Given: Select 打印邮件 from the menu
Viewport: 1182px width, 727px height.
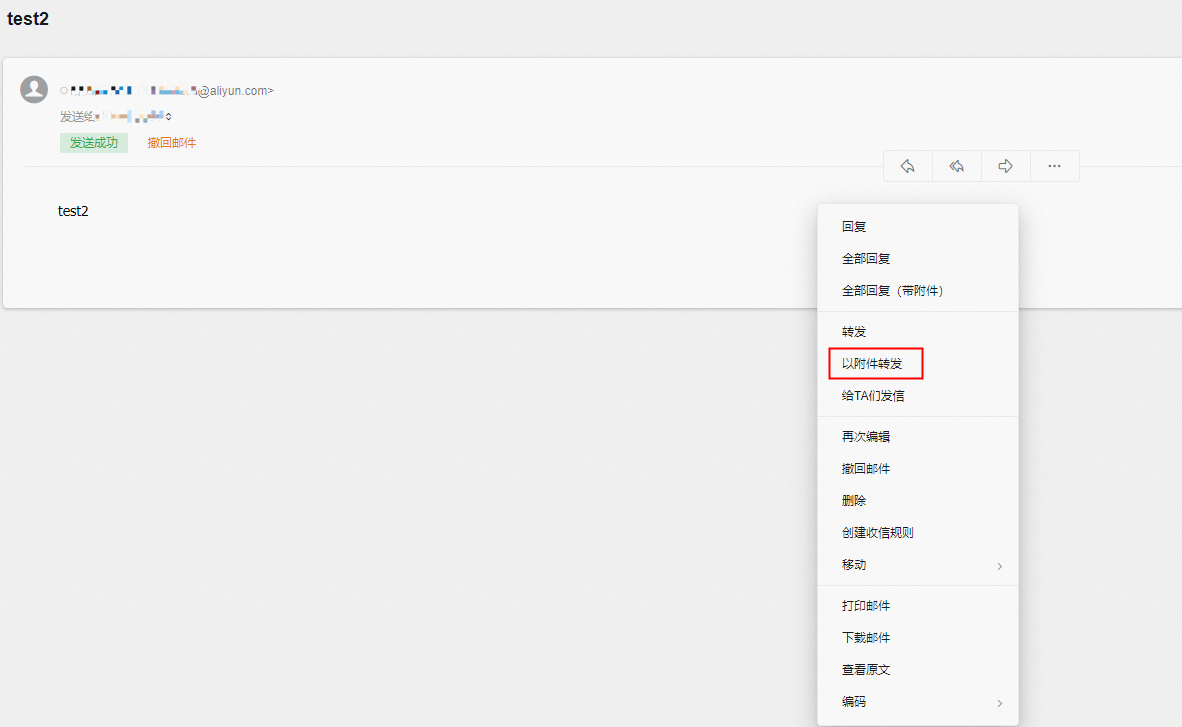Looking at the screenshot, I should point(866,606).
